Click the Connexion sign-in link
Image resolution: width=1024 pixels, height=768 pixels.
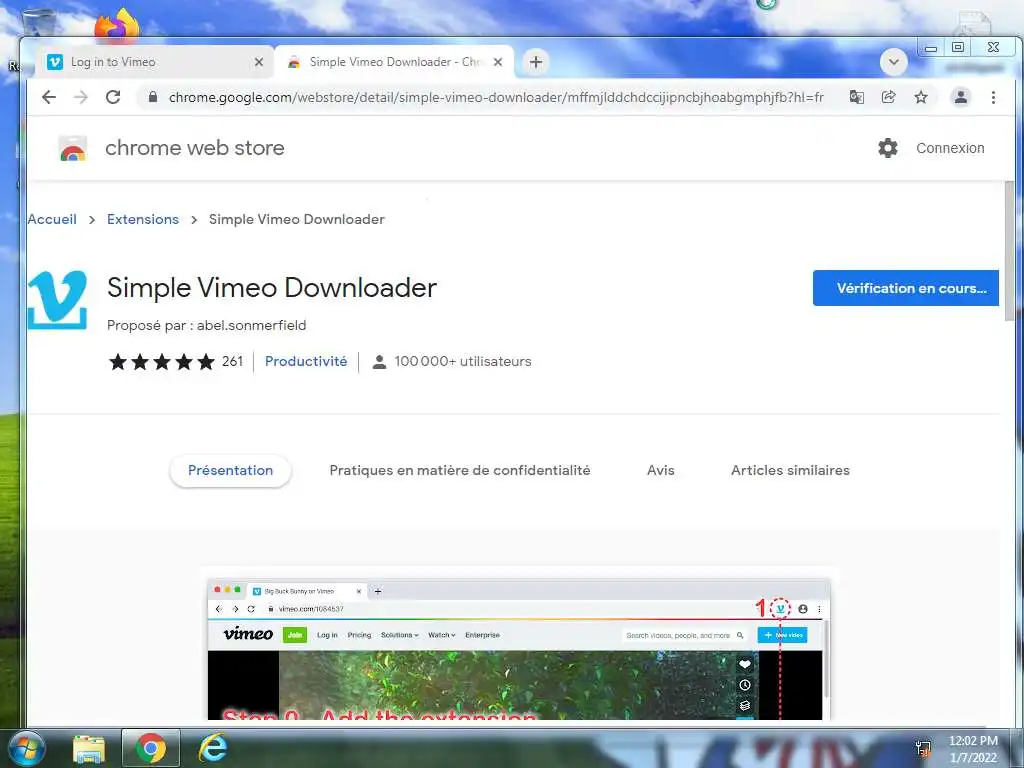coord(950,148)
